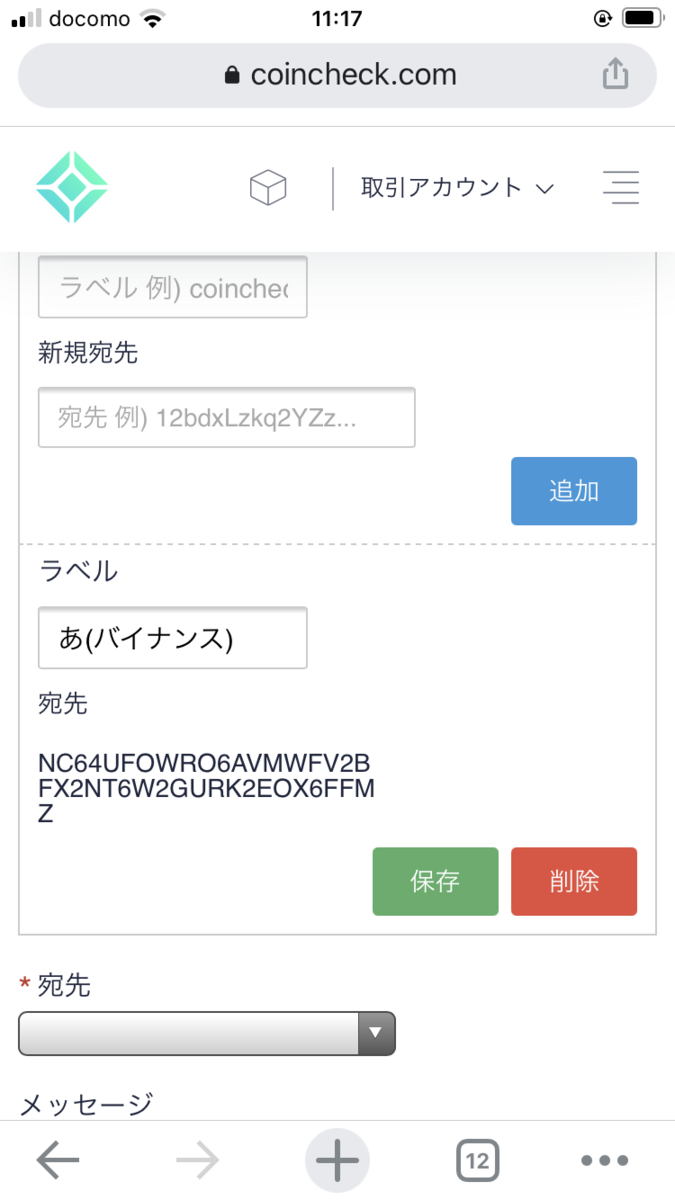Image resolution: width=675 pixels, height=1200 pixels.
Task: Open a new tab with the plus icon
Action: tap(337, 1160)
